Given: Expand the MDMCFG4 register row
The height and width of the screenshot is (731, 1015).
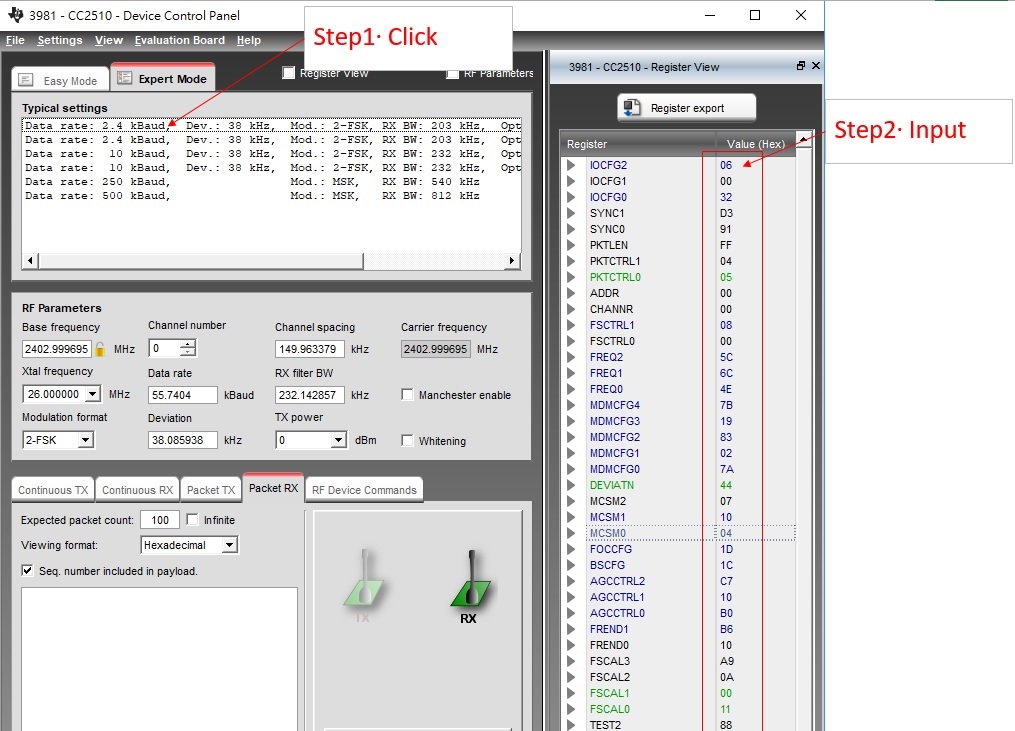Looking at the screenshot, I should [571, 405].
